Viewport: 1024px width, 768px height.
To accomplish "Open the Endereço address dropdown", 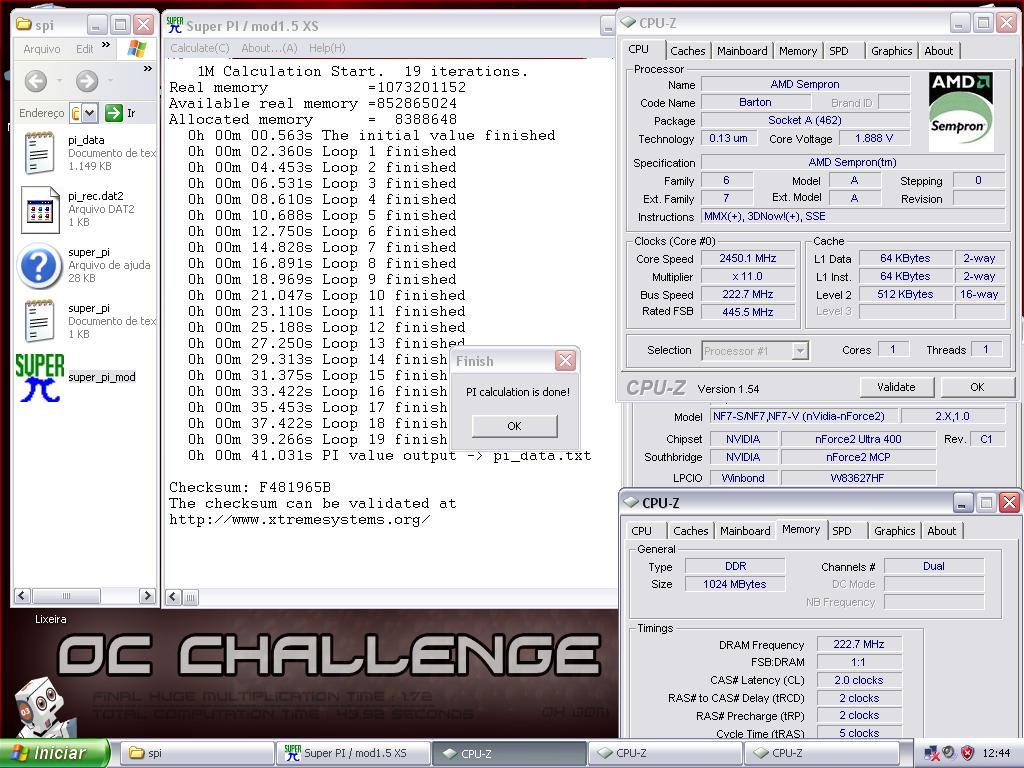I will [x=90, y=113].
